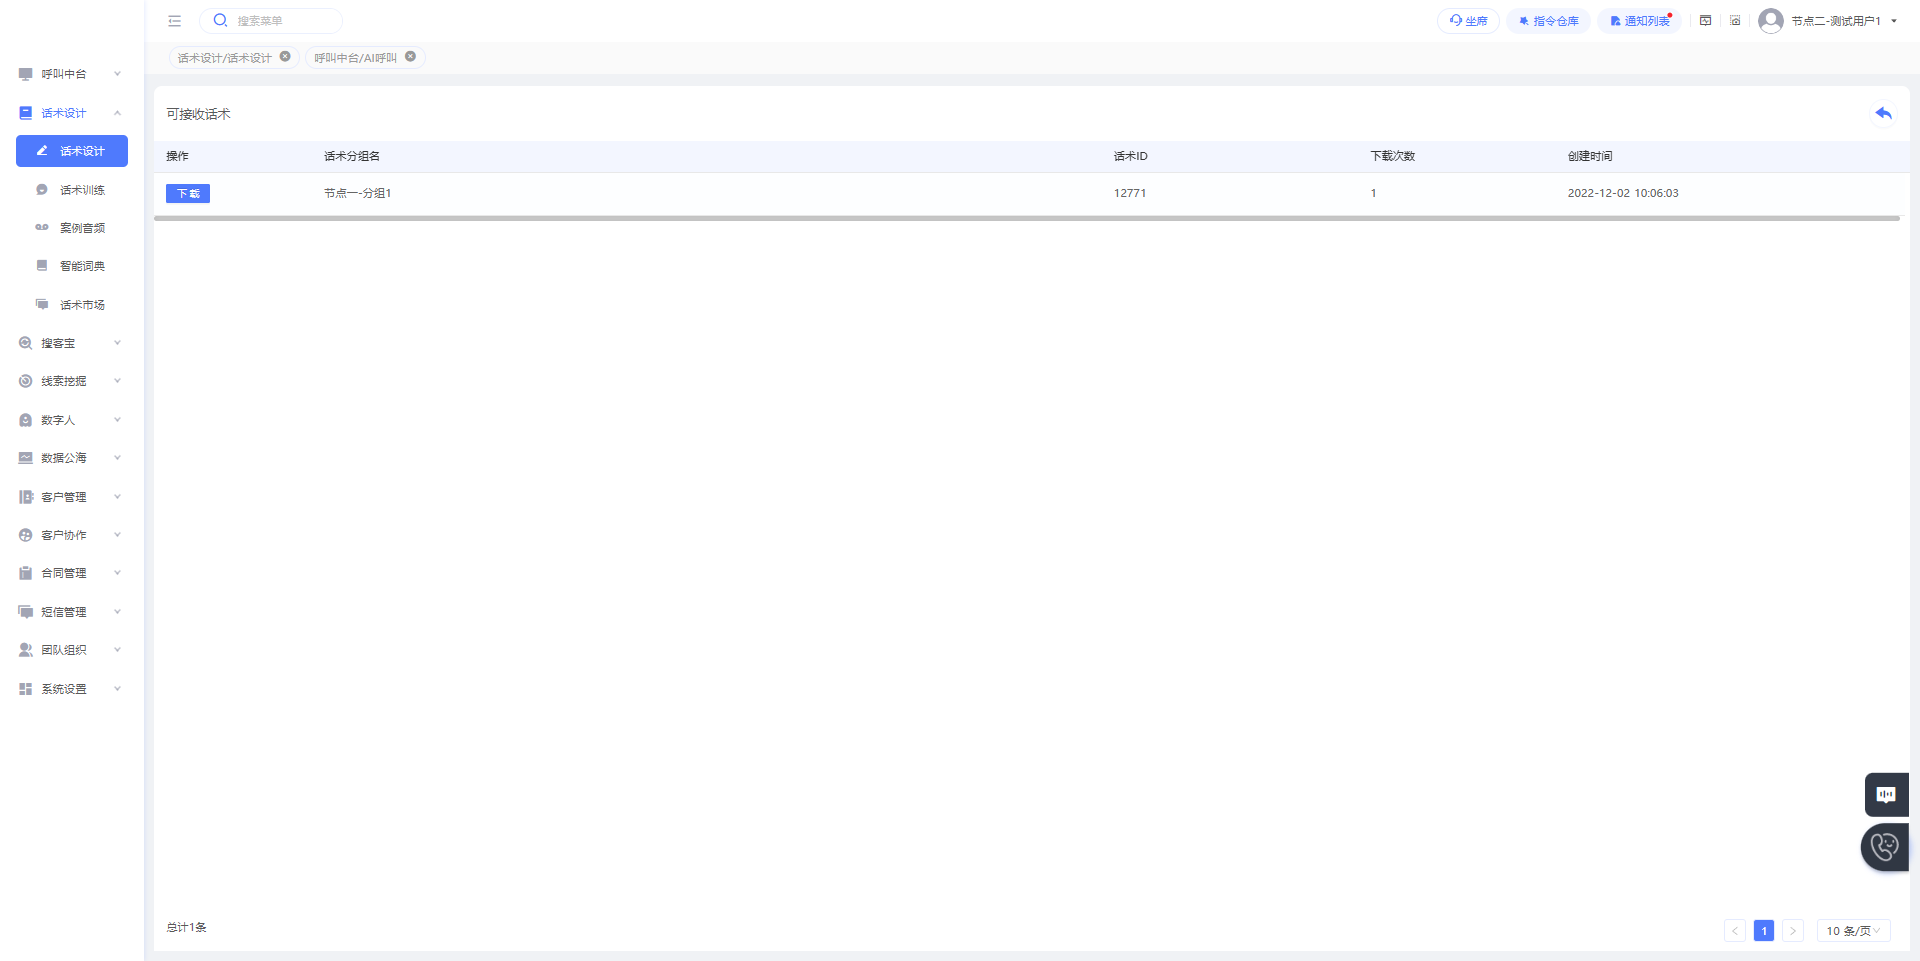
Task: Open the 10 条/页 page size dropdown
Action: pos(1853,931)
